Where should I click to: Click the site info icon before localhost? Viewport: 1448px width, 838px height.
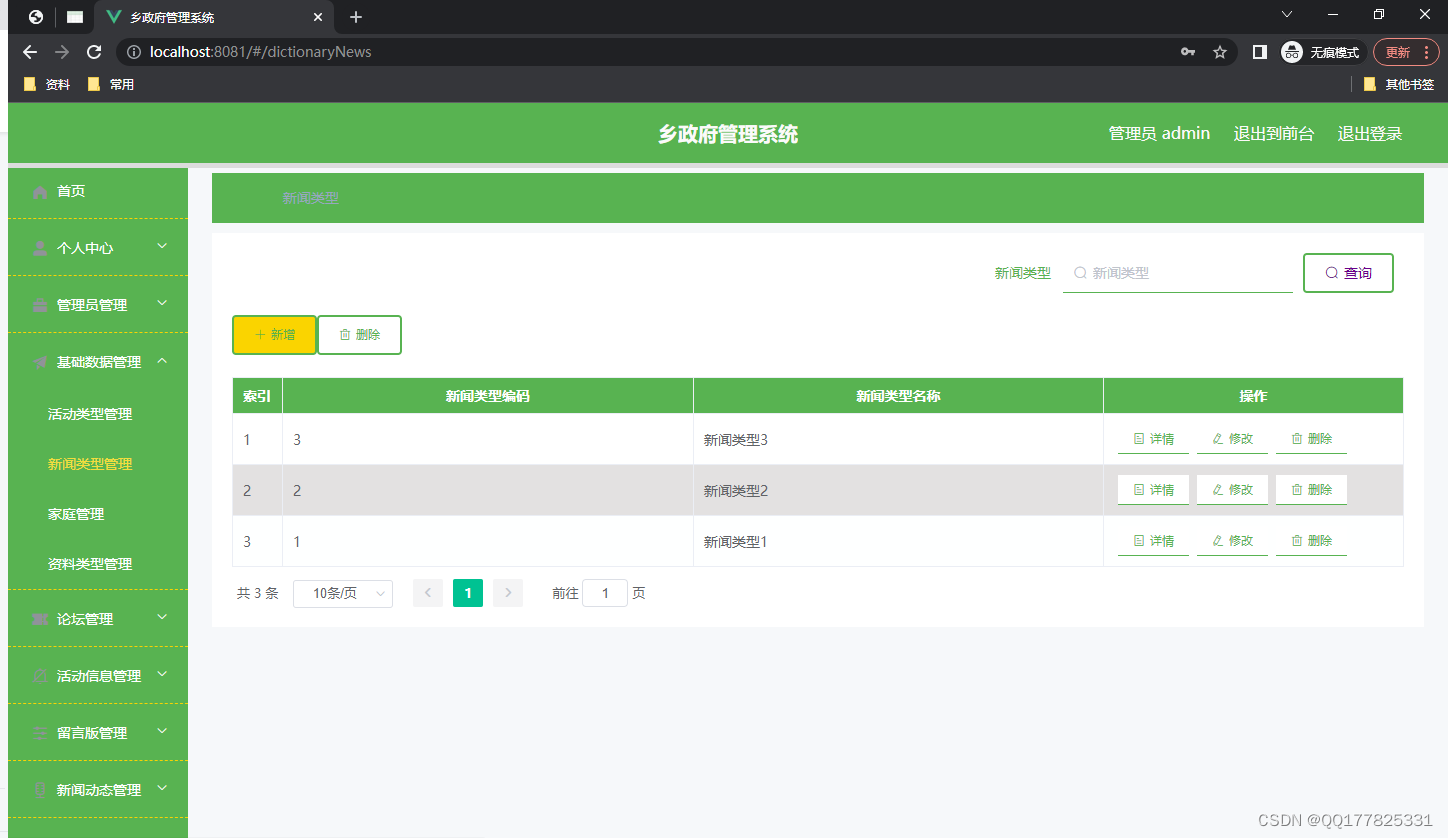134,52
